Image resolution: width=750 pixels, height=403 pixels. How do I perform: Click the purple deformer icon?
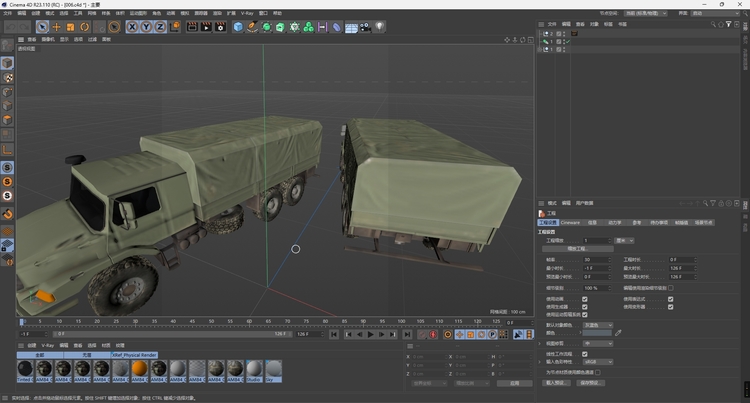(x=337, y=27)
